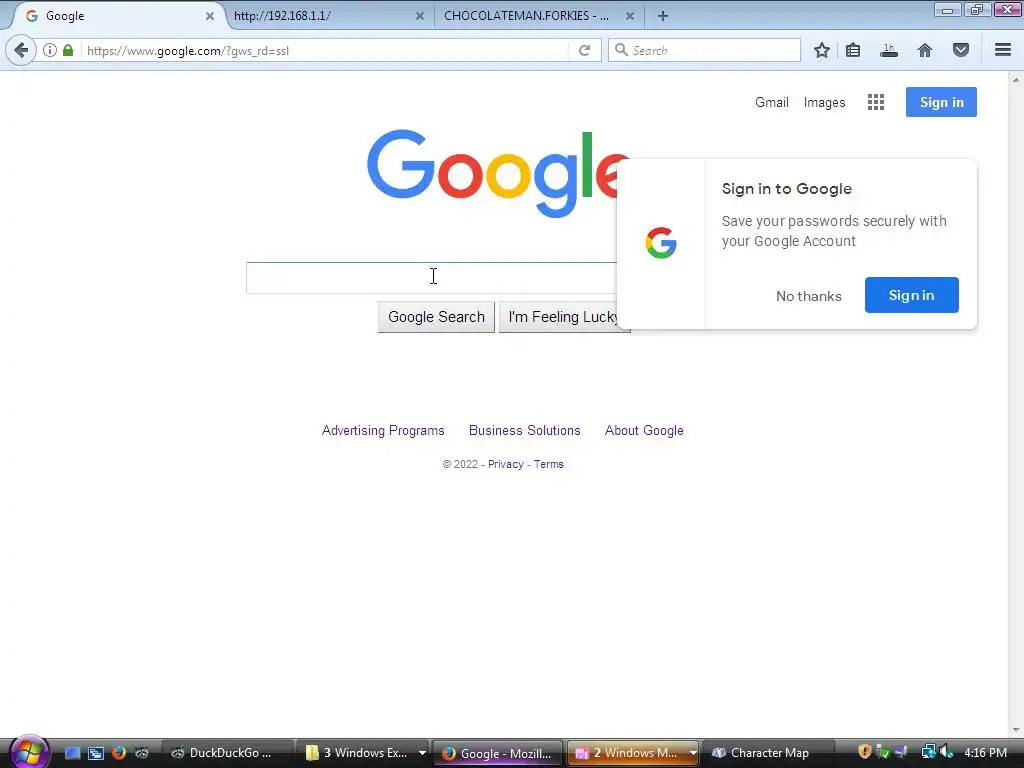1024x768 pixels.
Task: Close the Google tab
Action: click(210, 16)
